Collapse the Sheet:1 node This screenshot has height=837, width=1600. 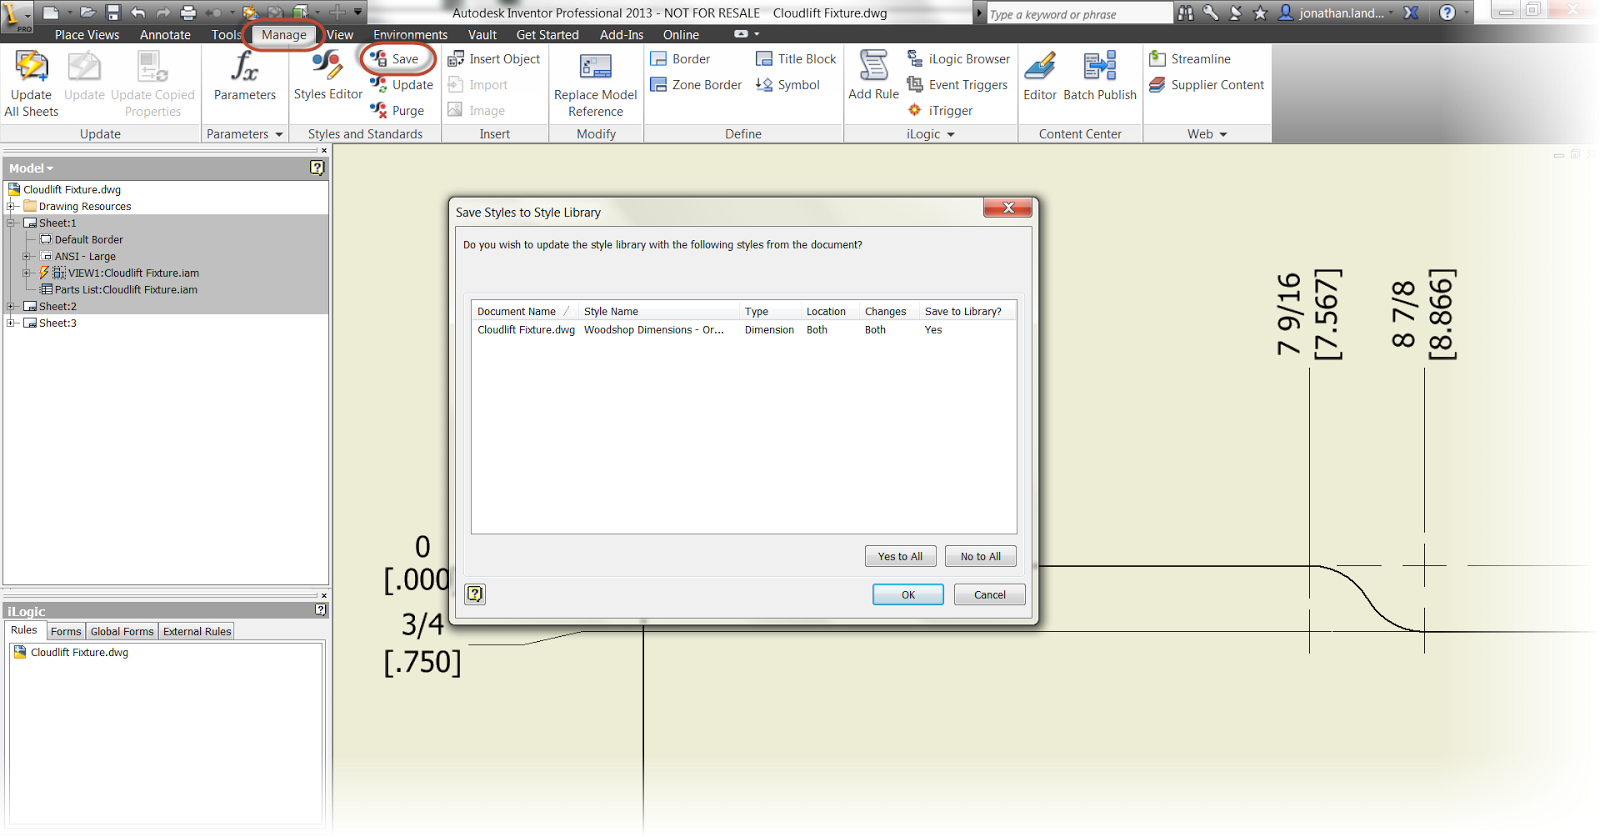point(12,223)
